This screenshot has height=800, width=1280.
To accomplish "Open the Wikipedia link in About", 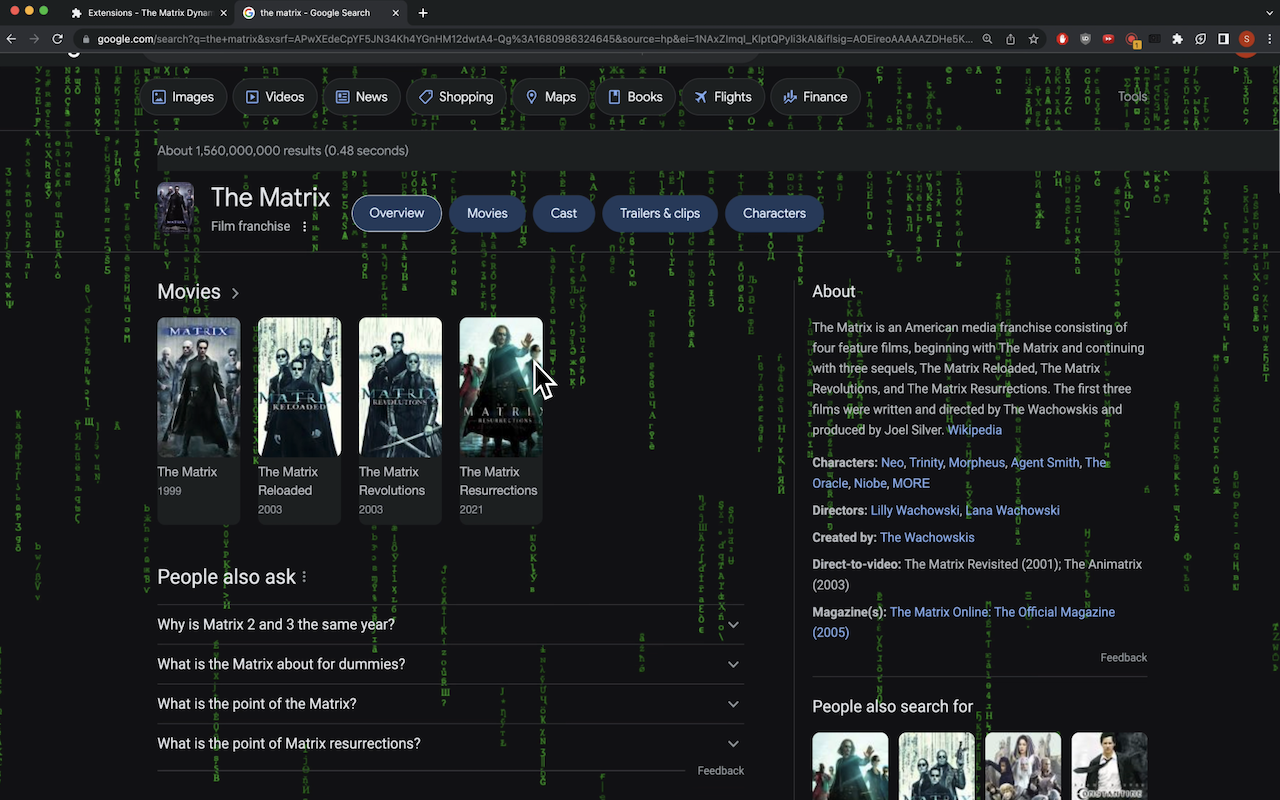I will coord(974,430).
